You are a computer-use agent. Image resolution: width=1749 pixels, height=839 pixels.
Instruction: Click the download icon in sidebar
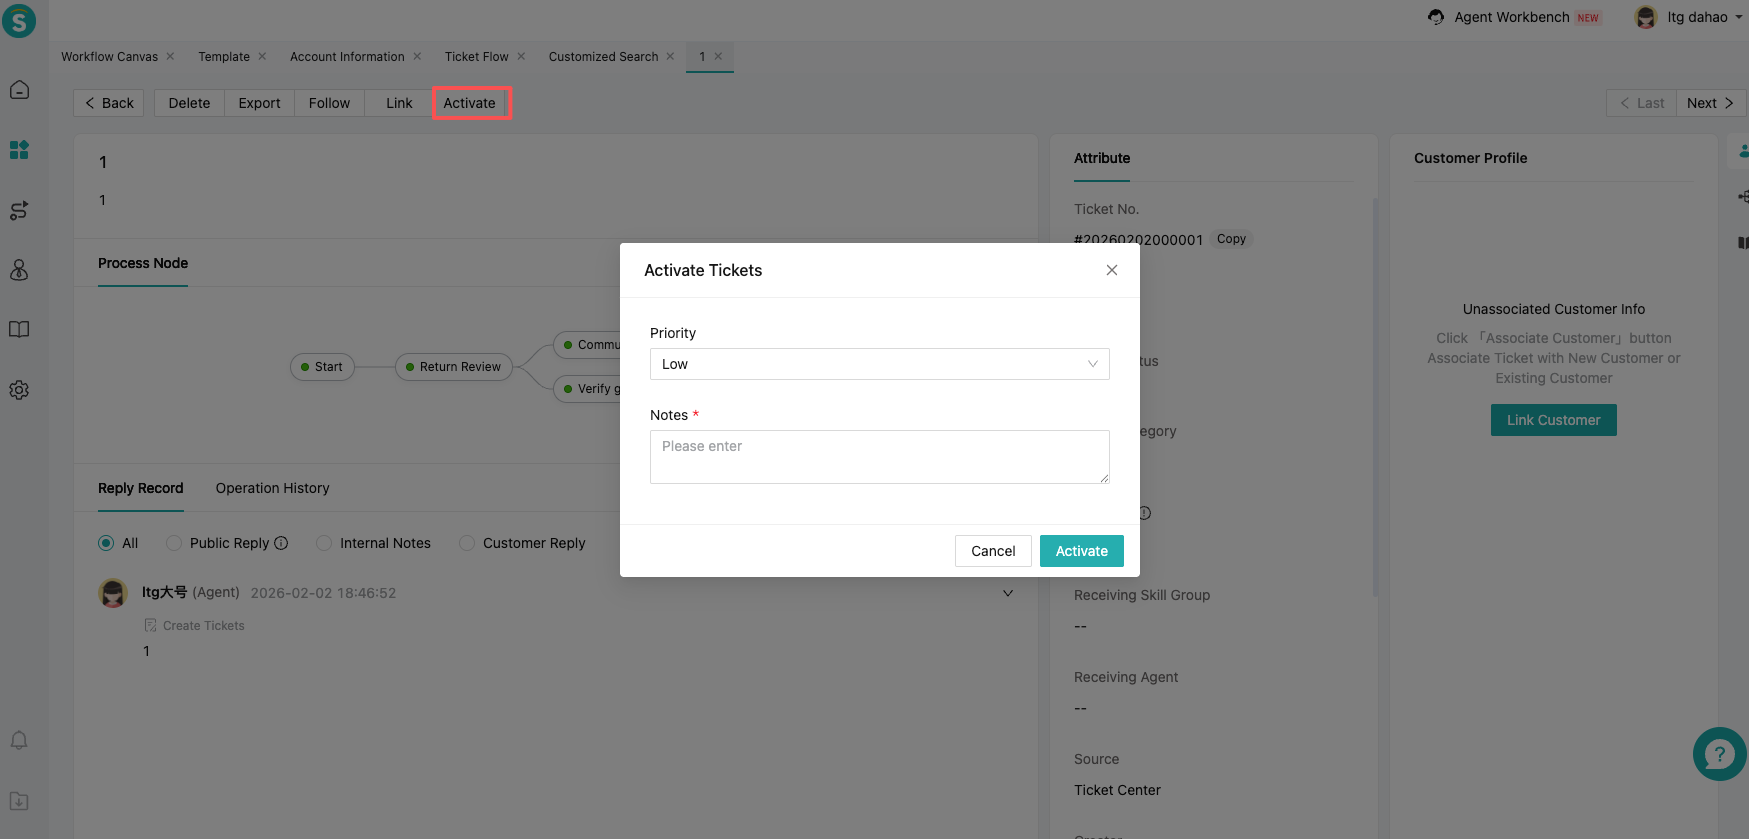tap(19, 801)
